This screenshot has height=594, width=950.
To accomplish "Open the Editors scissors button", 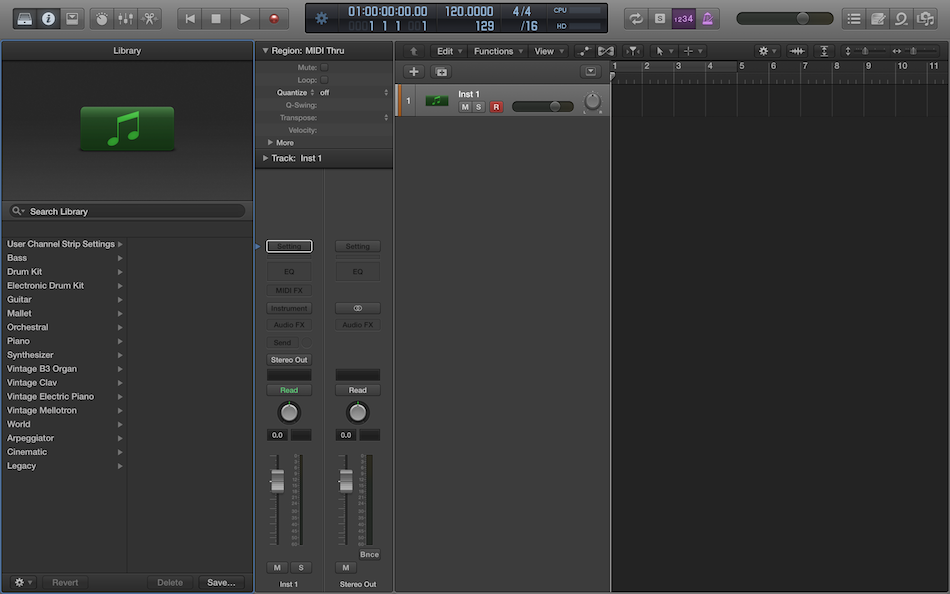I will tap(149, 19).
